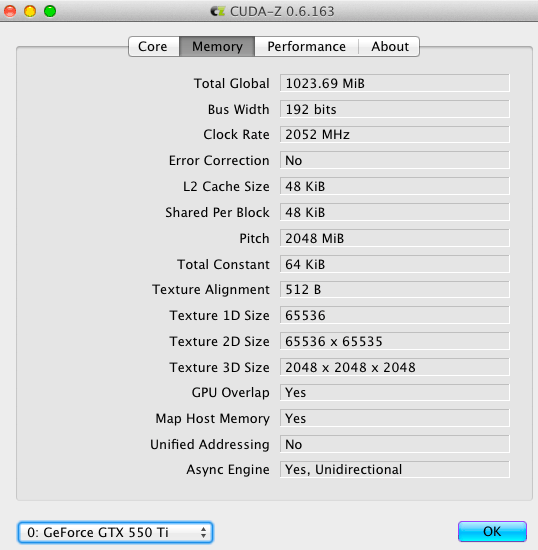Click the CUDA-Z 0.6.163 window title
Screen dimensions: 538x550
282,12
